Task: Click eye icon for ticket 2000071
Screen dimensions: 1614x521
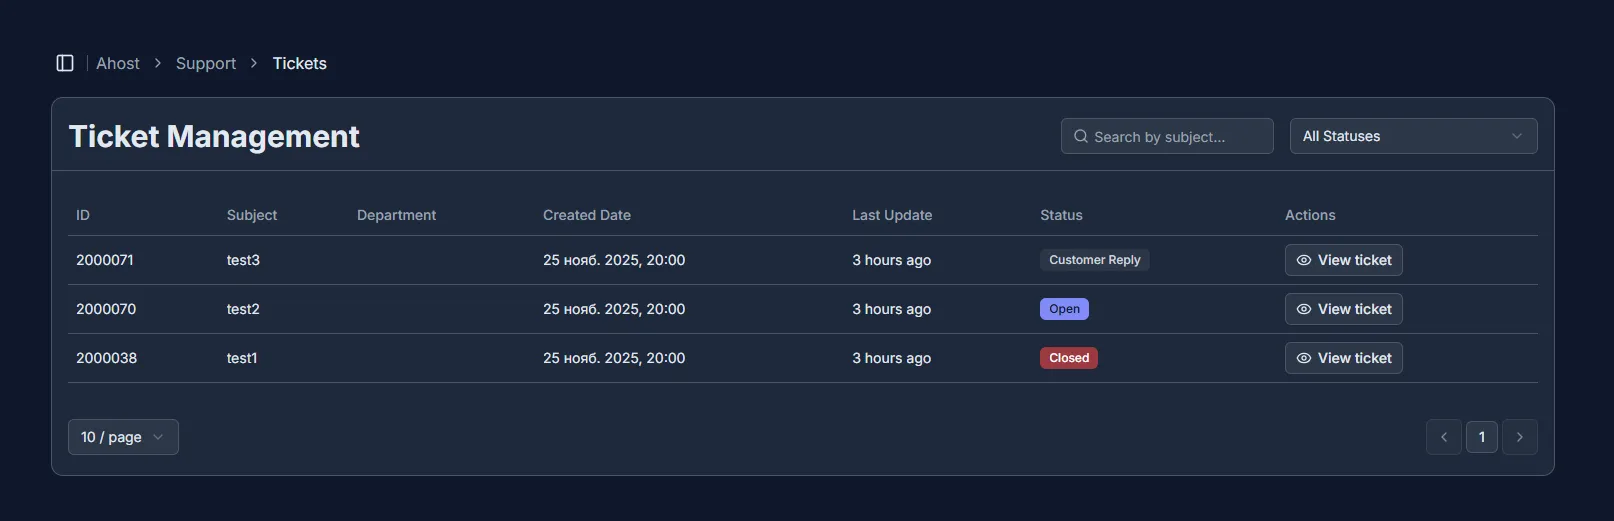Action: pos(1304,260)
